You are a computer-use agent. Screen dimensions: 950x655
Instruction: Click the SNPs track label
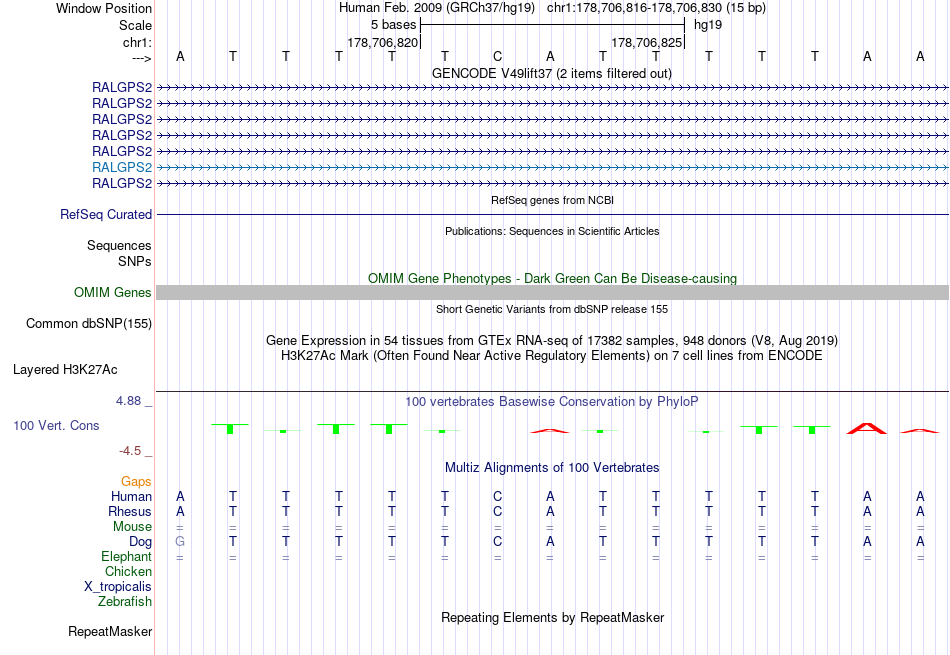pos(135,261)
